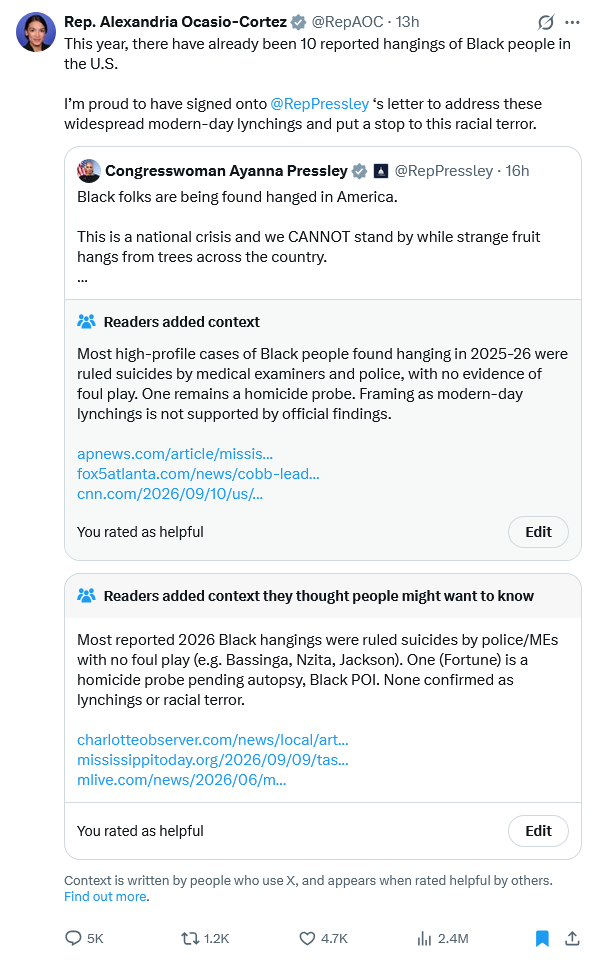
Task: Open the charlotteobserver.com news link
Action: pyautogui.click(x=213, y=740)
